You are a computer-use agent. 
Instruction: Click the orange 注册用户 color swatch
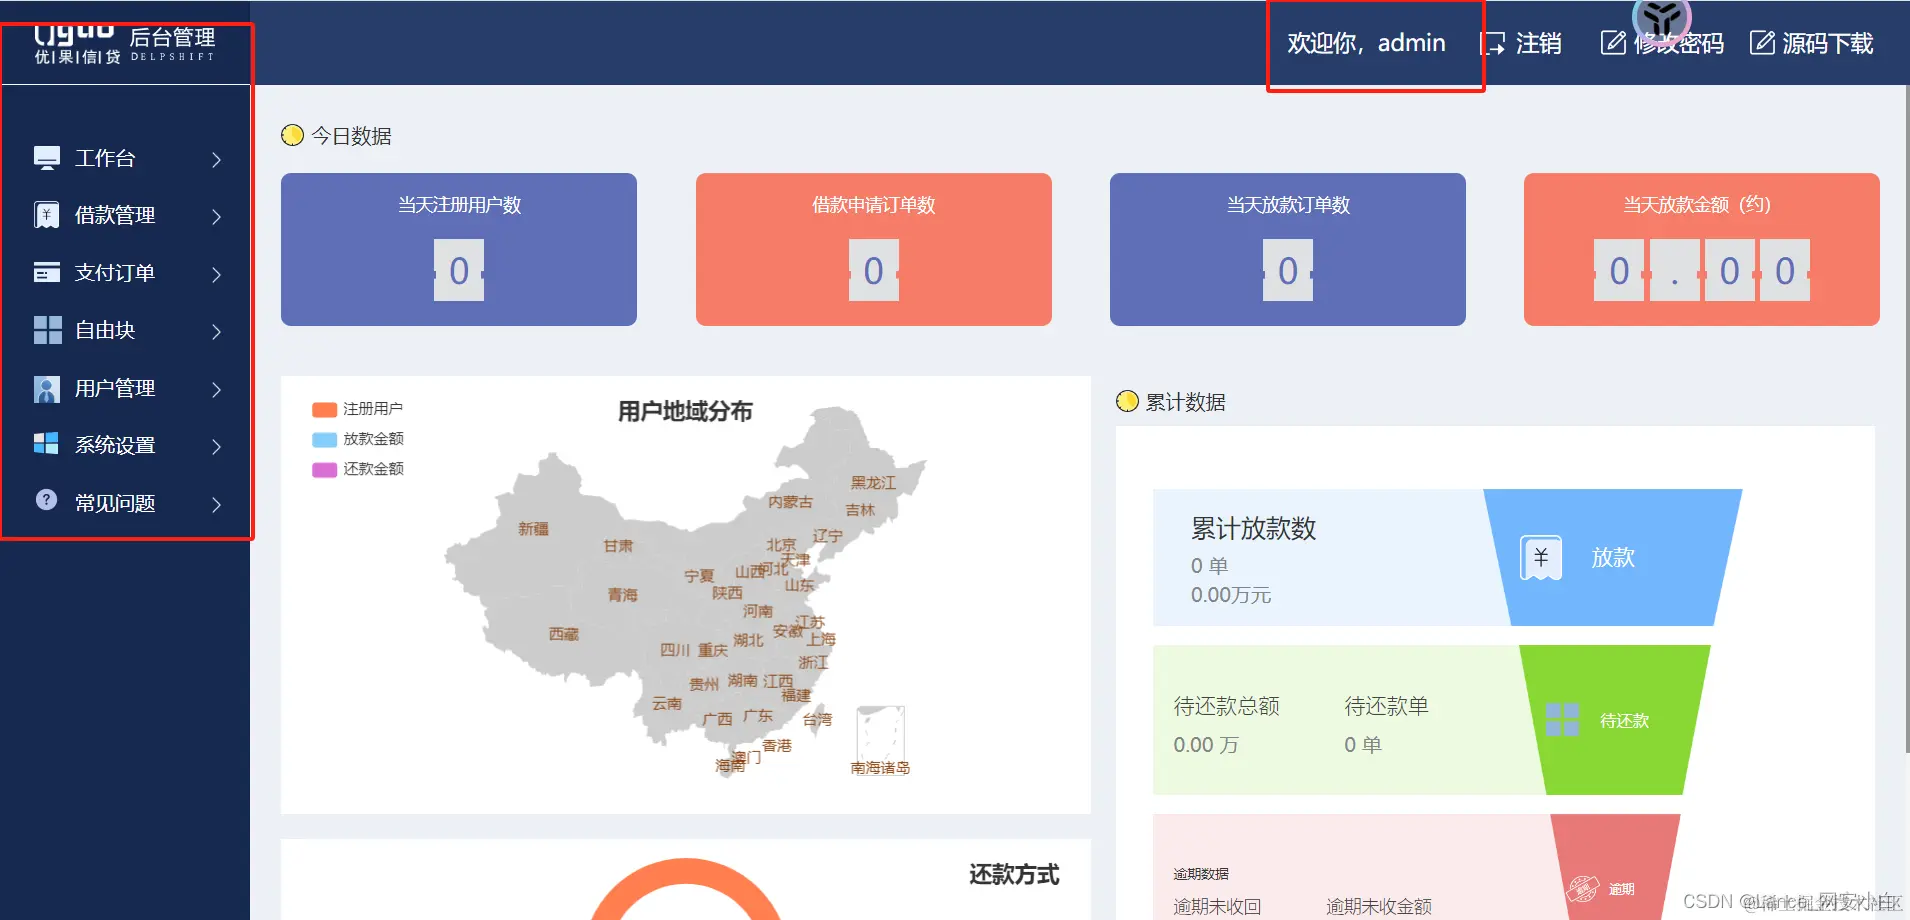(325, 408)
